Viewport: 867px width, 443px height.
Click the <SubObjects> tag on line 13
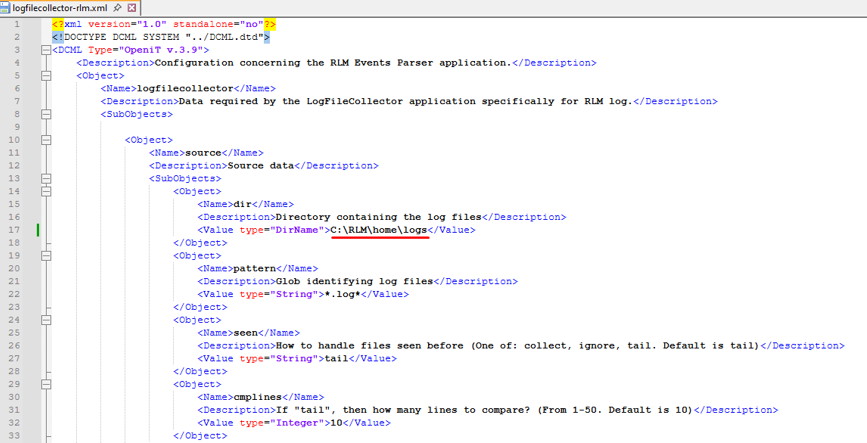pos(185,179)
